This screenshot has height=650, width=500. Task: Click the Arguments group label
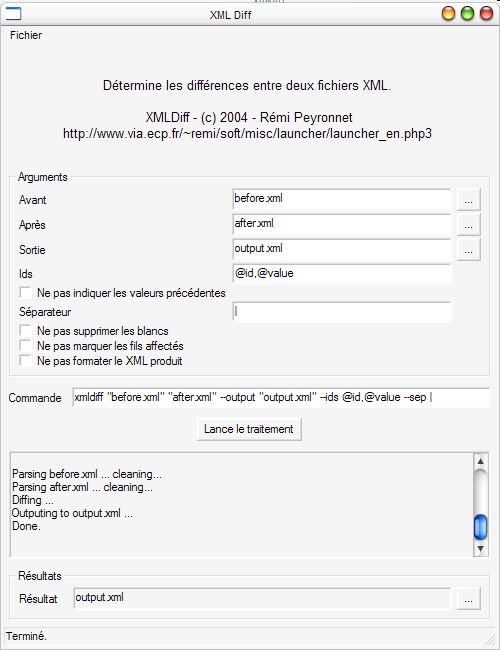[42, 177]
